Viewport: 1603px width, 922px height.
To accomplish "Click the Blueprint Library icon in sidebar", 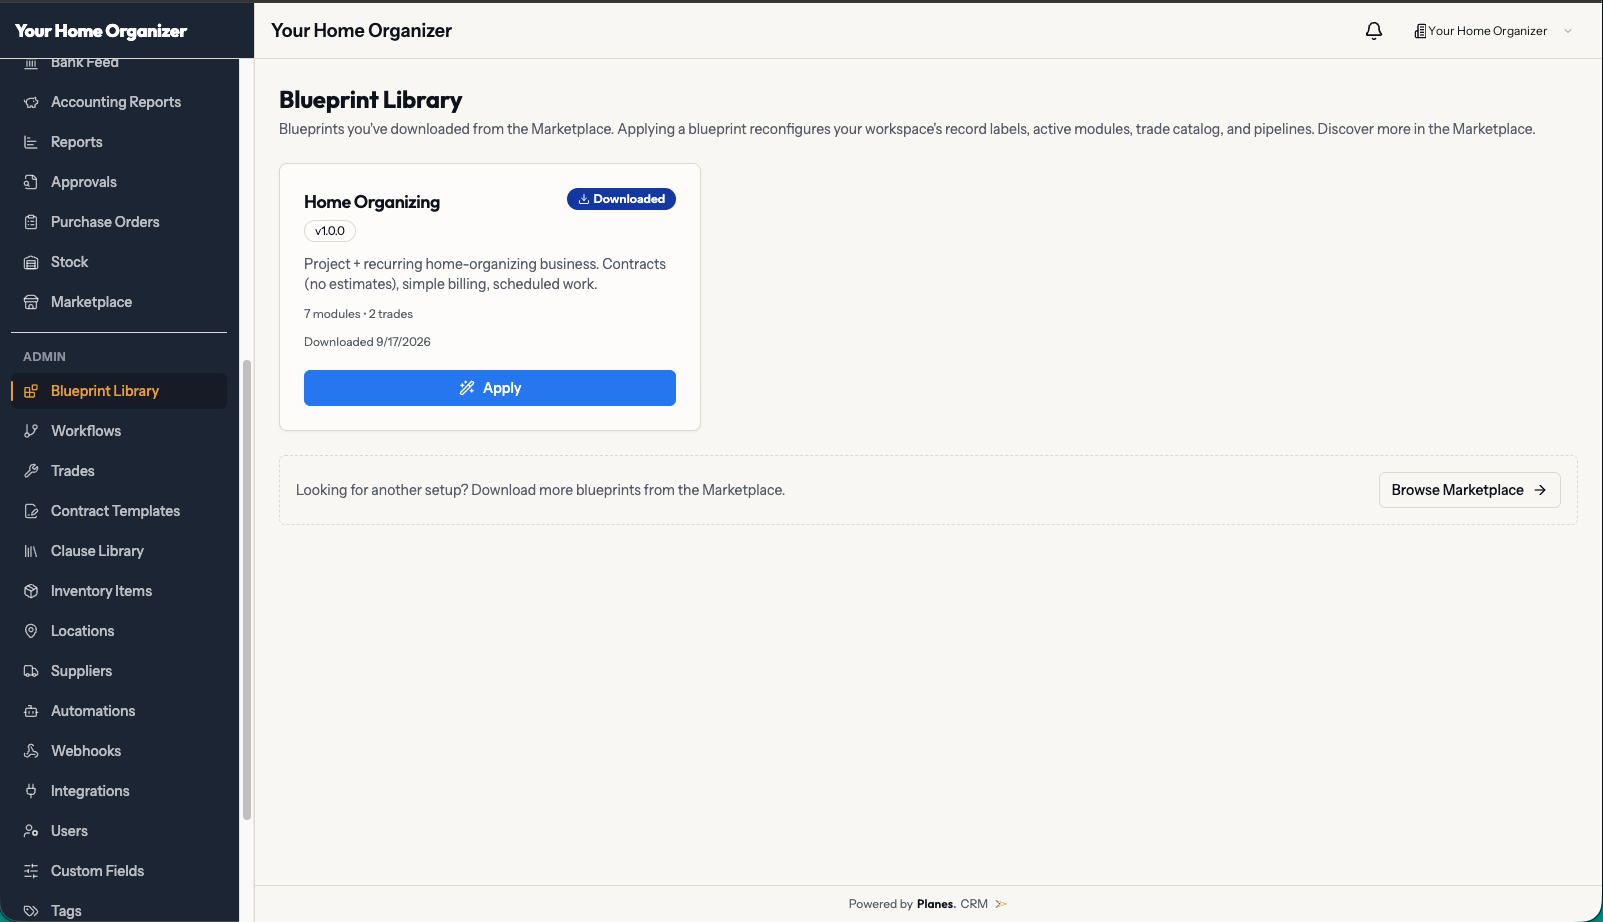I will tap(31, 391).
